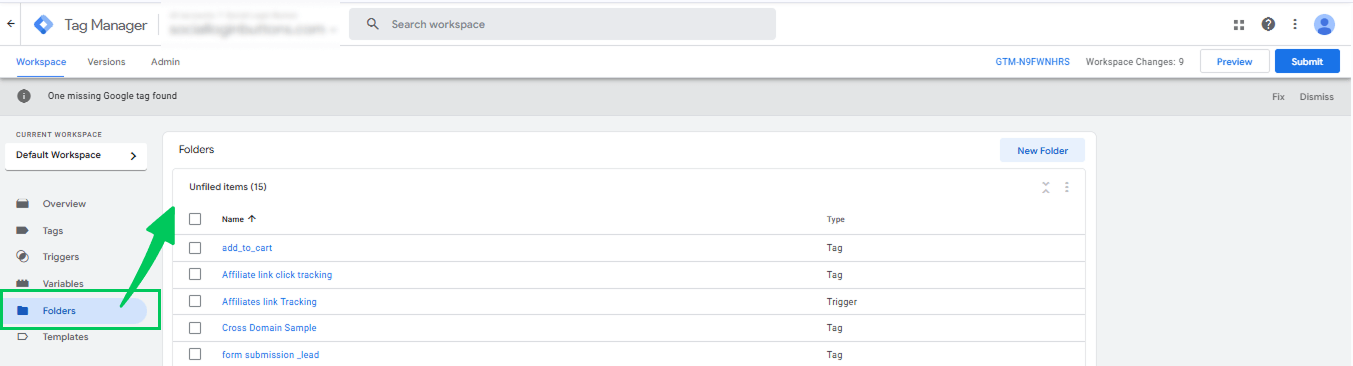This screenshot has height=366, width=1353.
Task: Collapse all folders using the arrows icon
Action: click(x=1045, y=187)
